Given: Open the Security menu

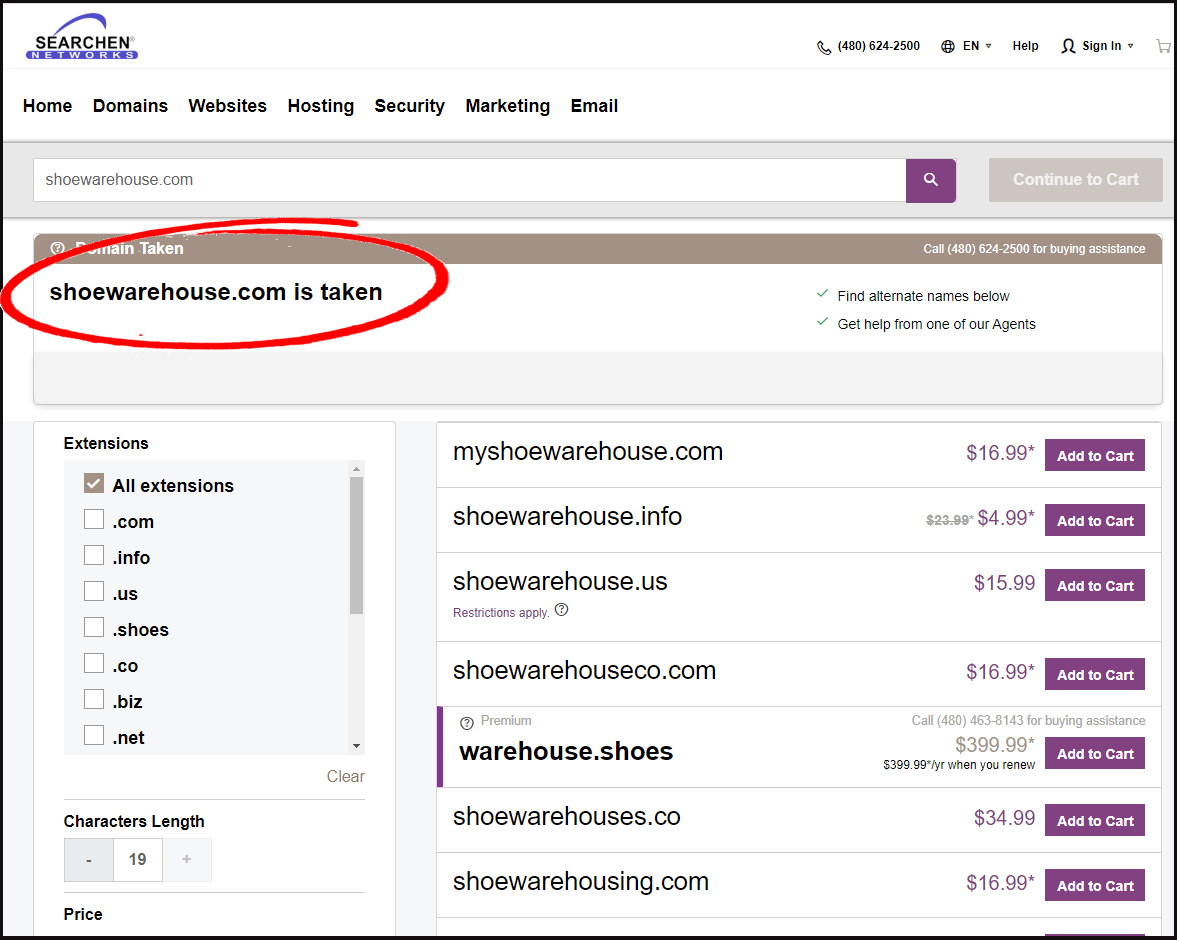Looking at the screenshot, I should pos(410,106).
